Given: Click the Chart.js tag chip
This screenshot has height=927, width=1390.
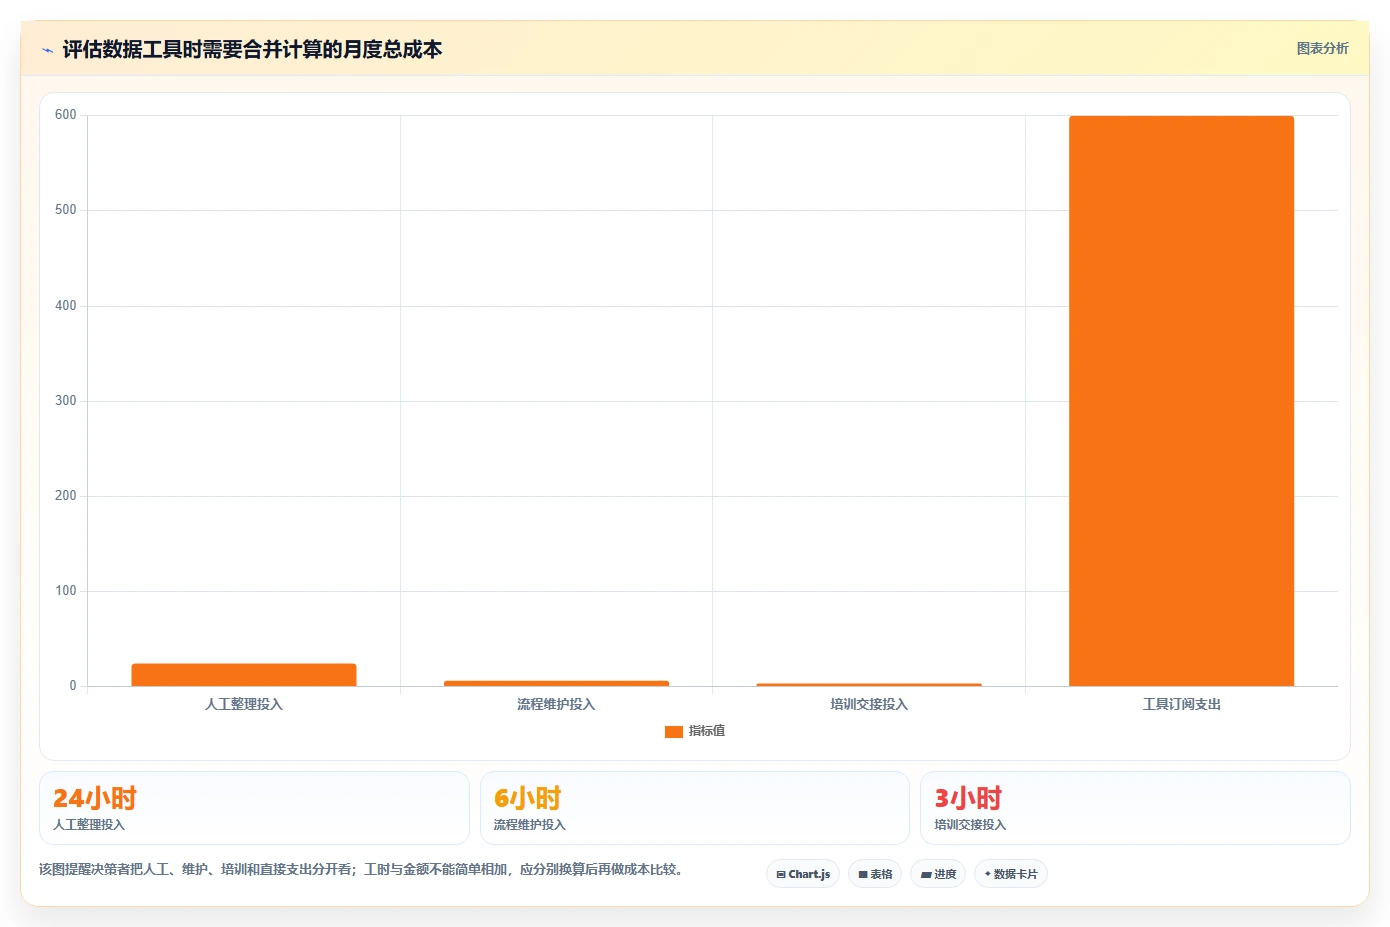Looking at the screenshot, I should coord(803,874).
